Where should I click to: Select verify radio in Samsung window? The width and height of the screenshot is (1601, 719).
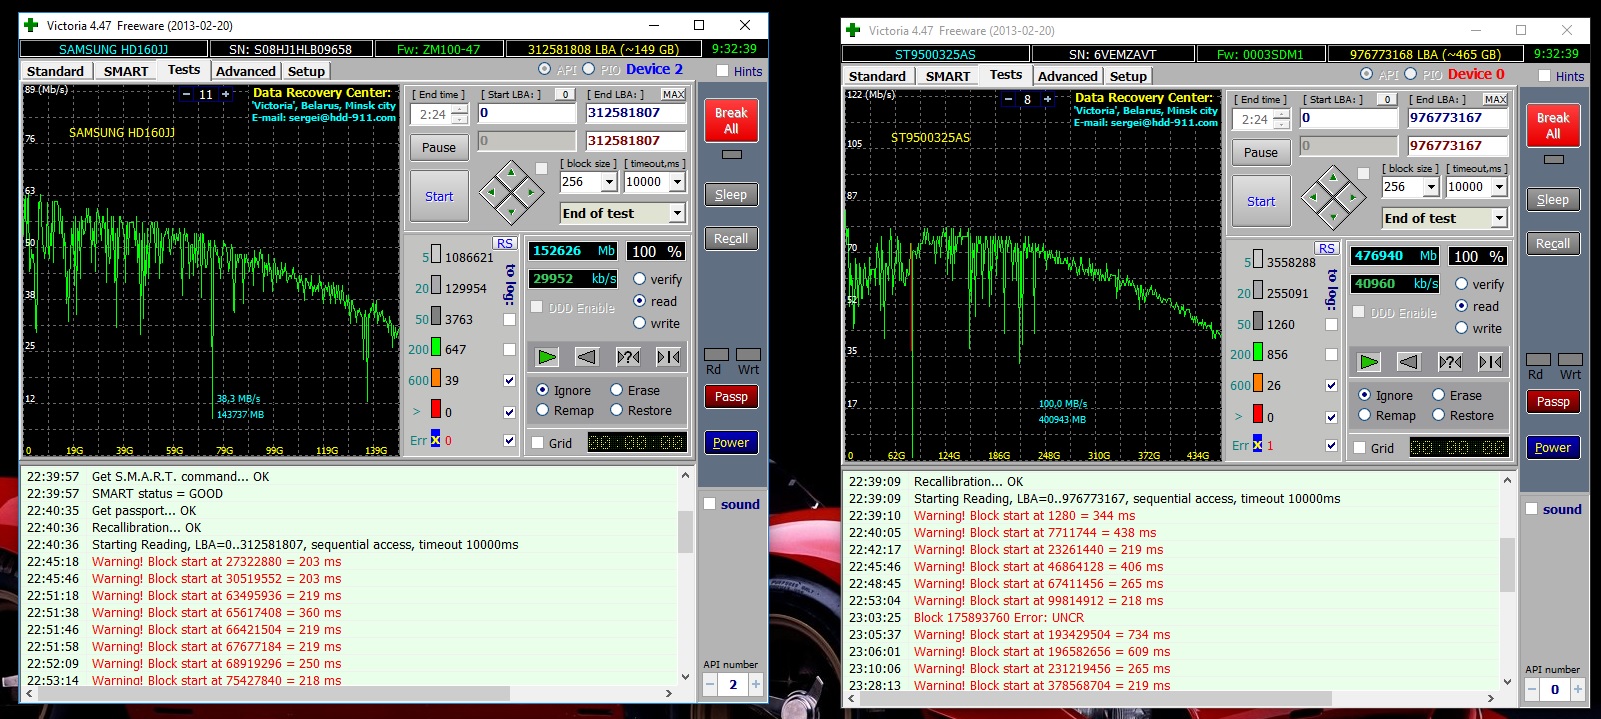pos(640,279)
